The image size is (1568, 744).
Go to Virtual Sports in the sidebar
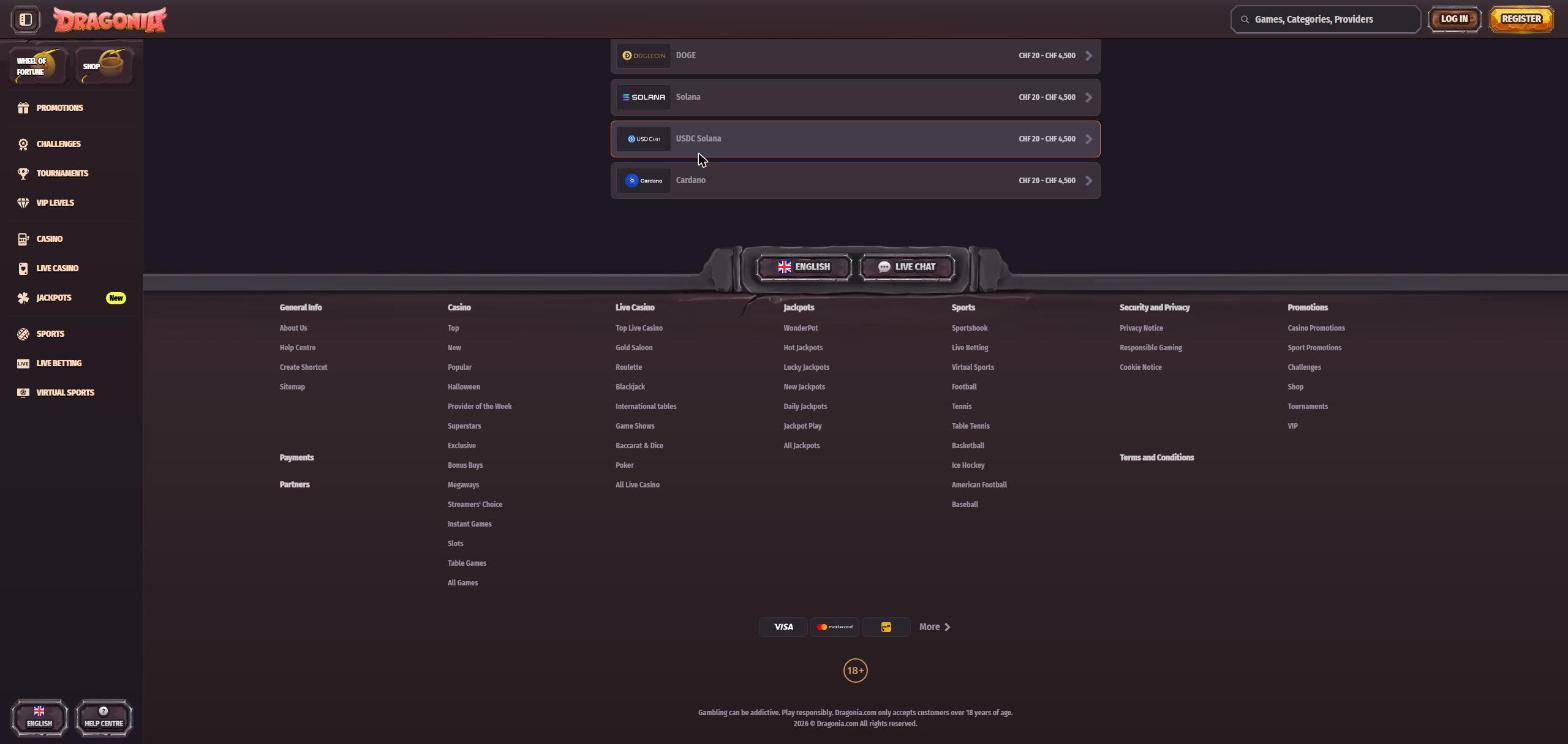point(56,393)
